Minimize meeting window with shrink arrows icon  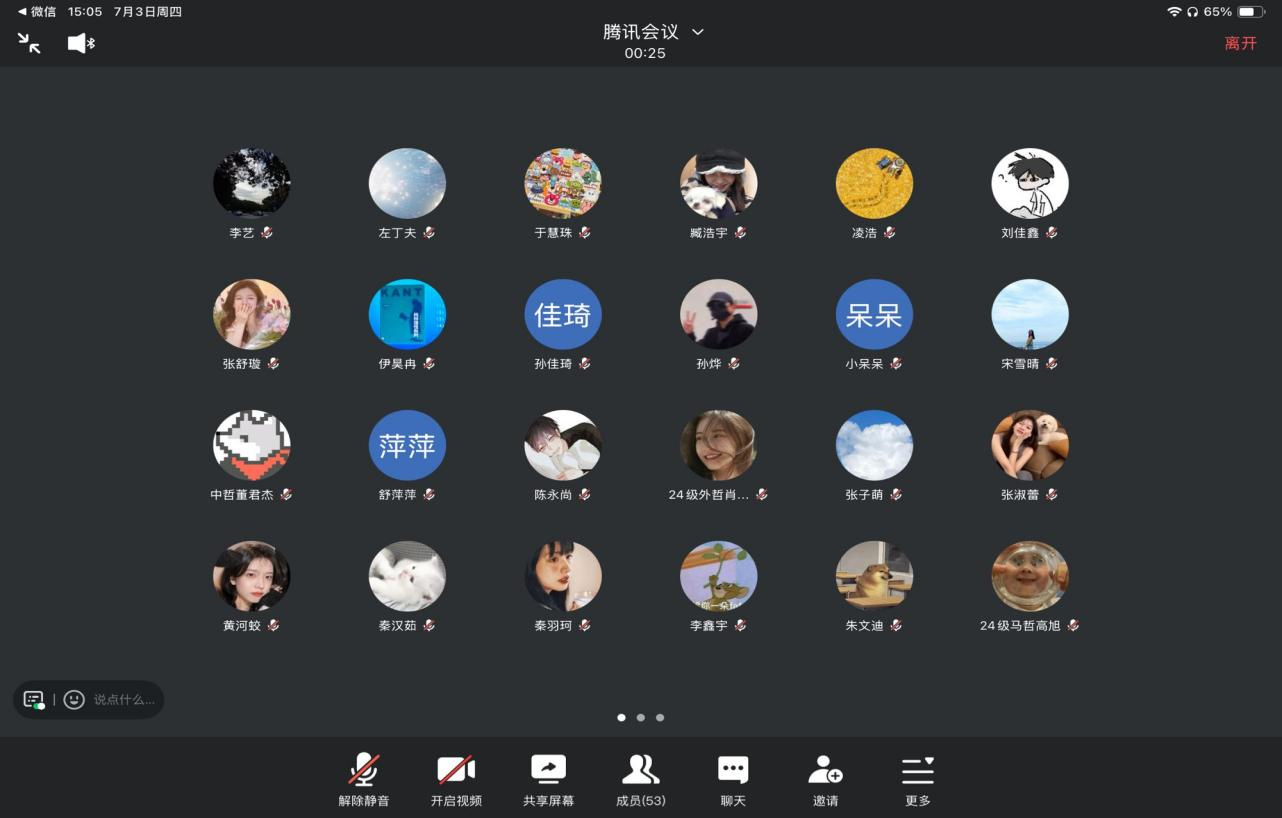point(29,43)
